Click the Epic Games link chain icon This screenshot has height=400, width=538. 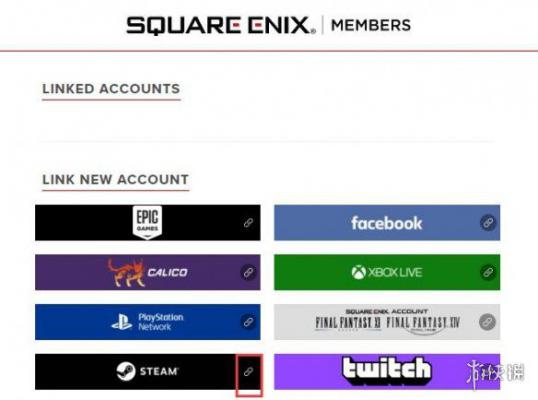click(x=248, y=223)
